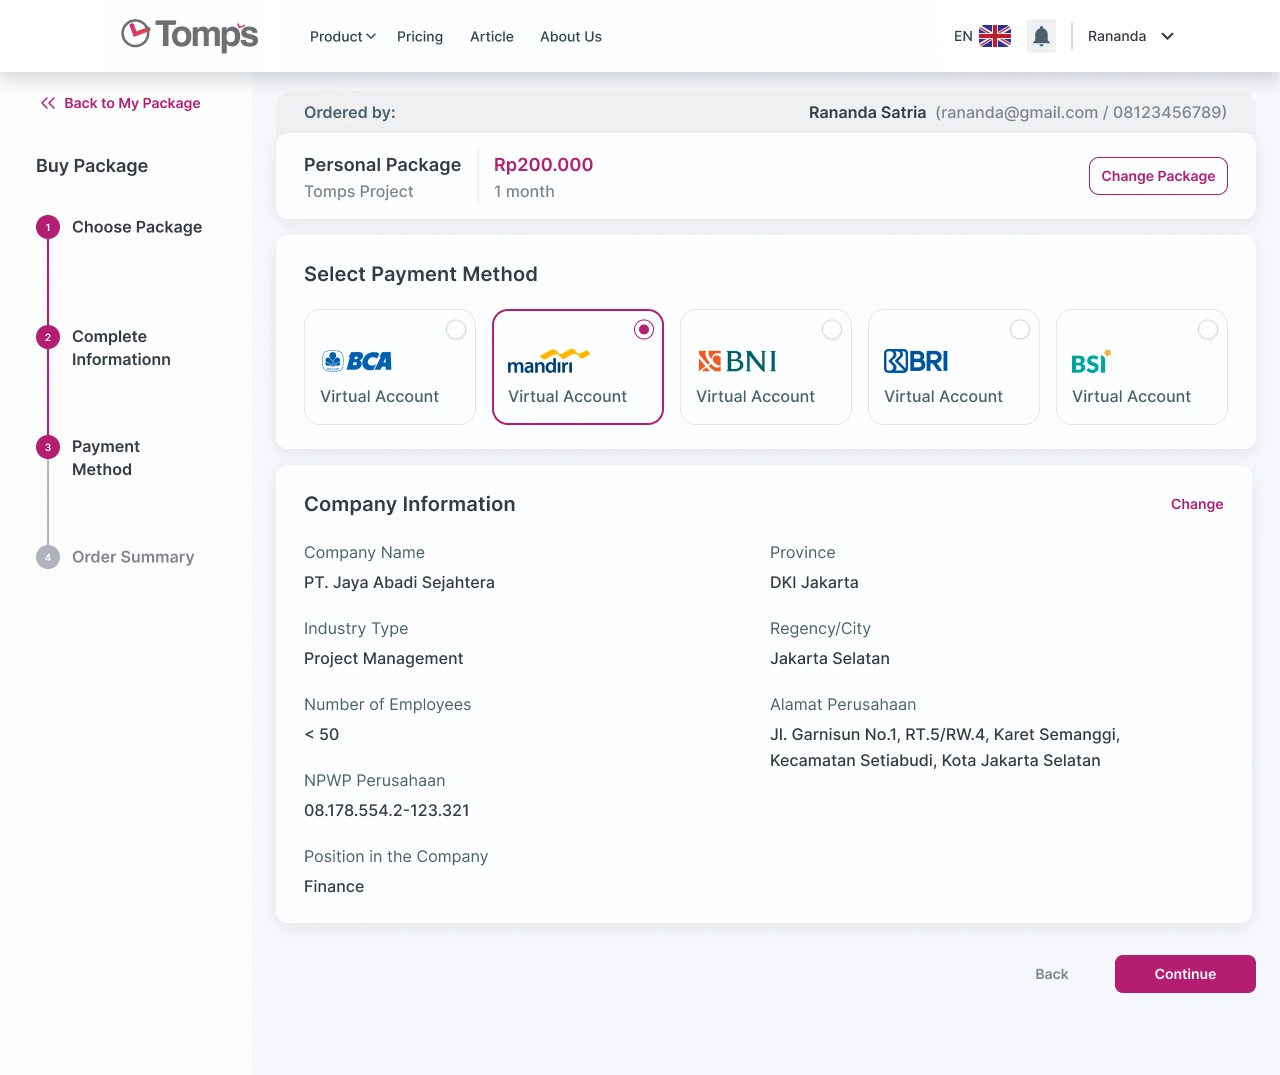Go to the Pricing menu item
Image resolution: width=1280 pixels, height=1075 pixels.
420,36
